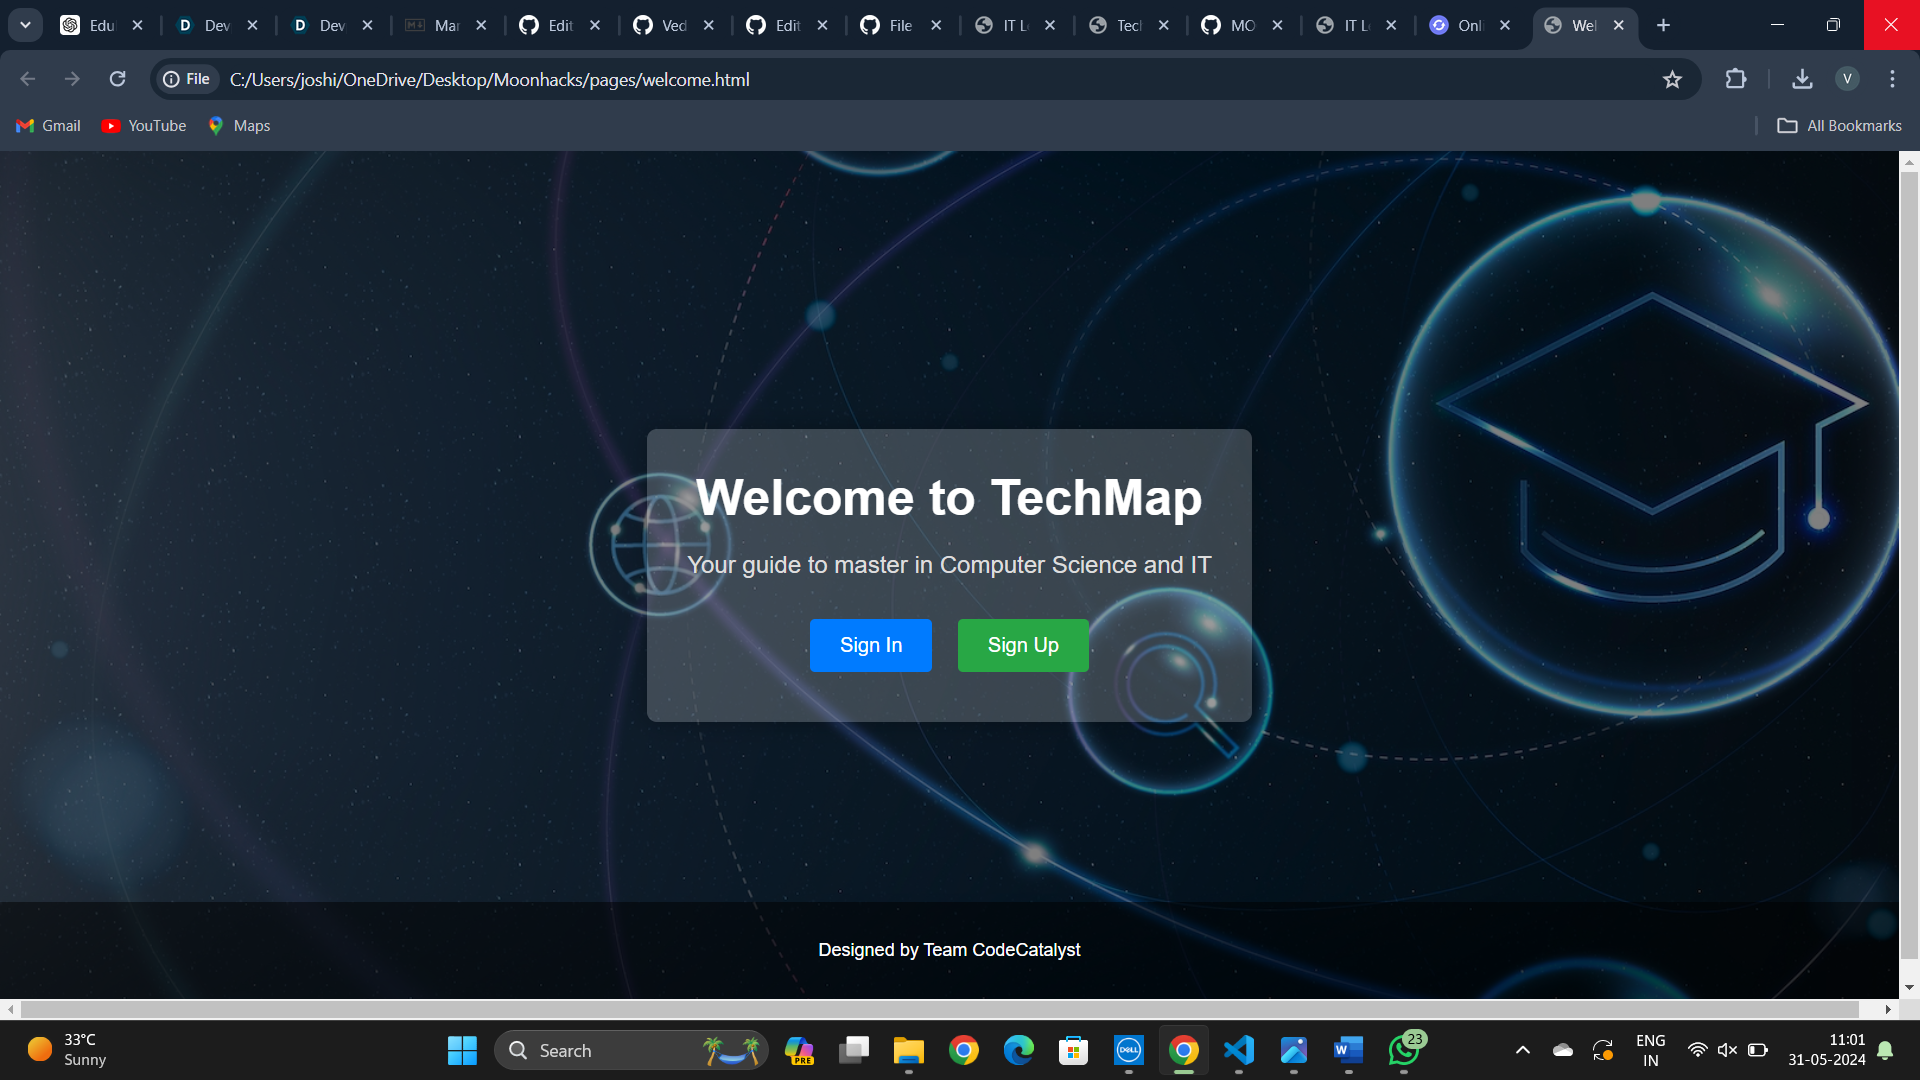Open Visual Studio Code from taskbar
1920x1080 pixels.
tap(1238, 1050)
